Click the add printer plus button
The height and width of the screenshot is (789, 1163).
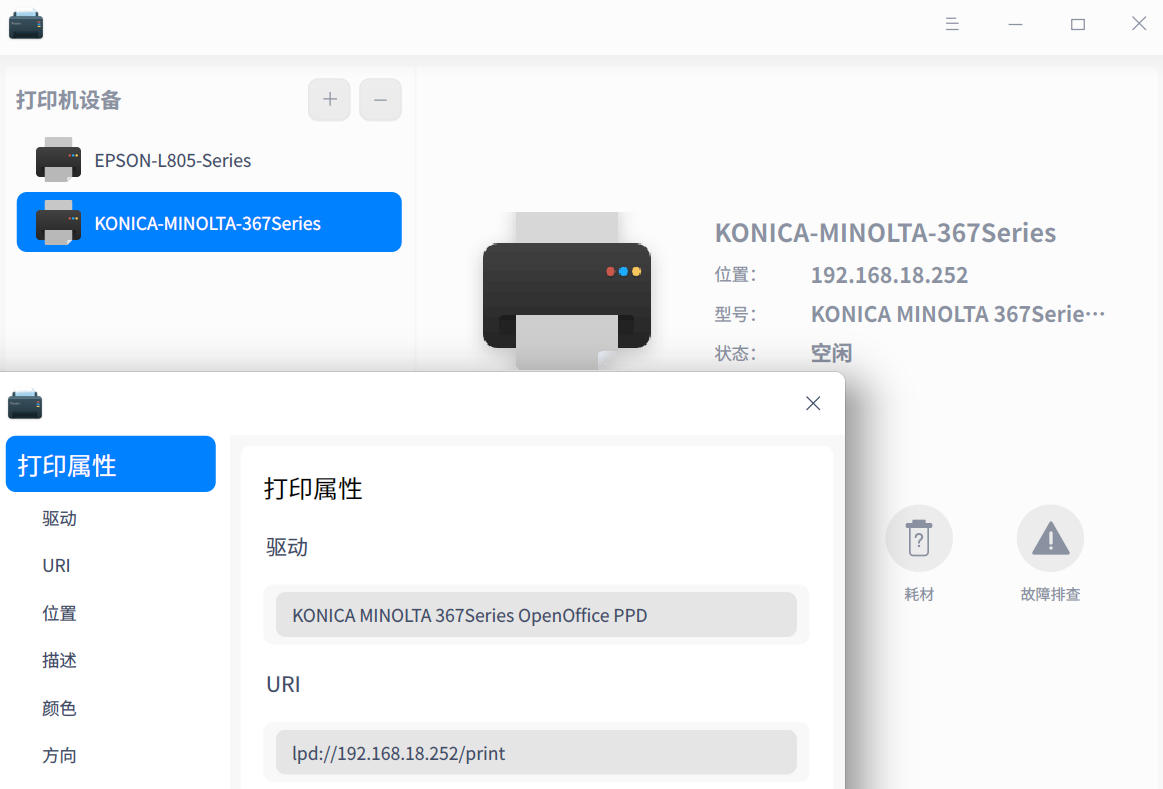pyautogui.click(x=329, y=99)
